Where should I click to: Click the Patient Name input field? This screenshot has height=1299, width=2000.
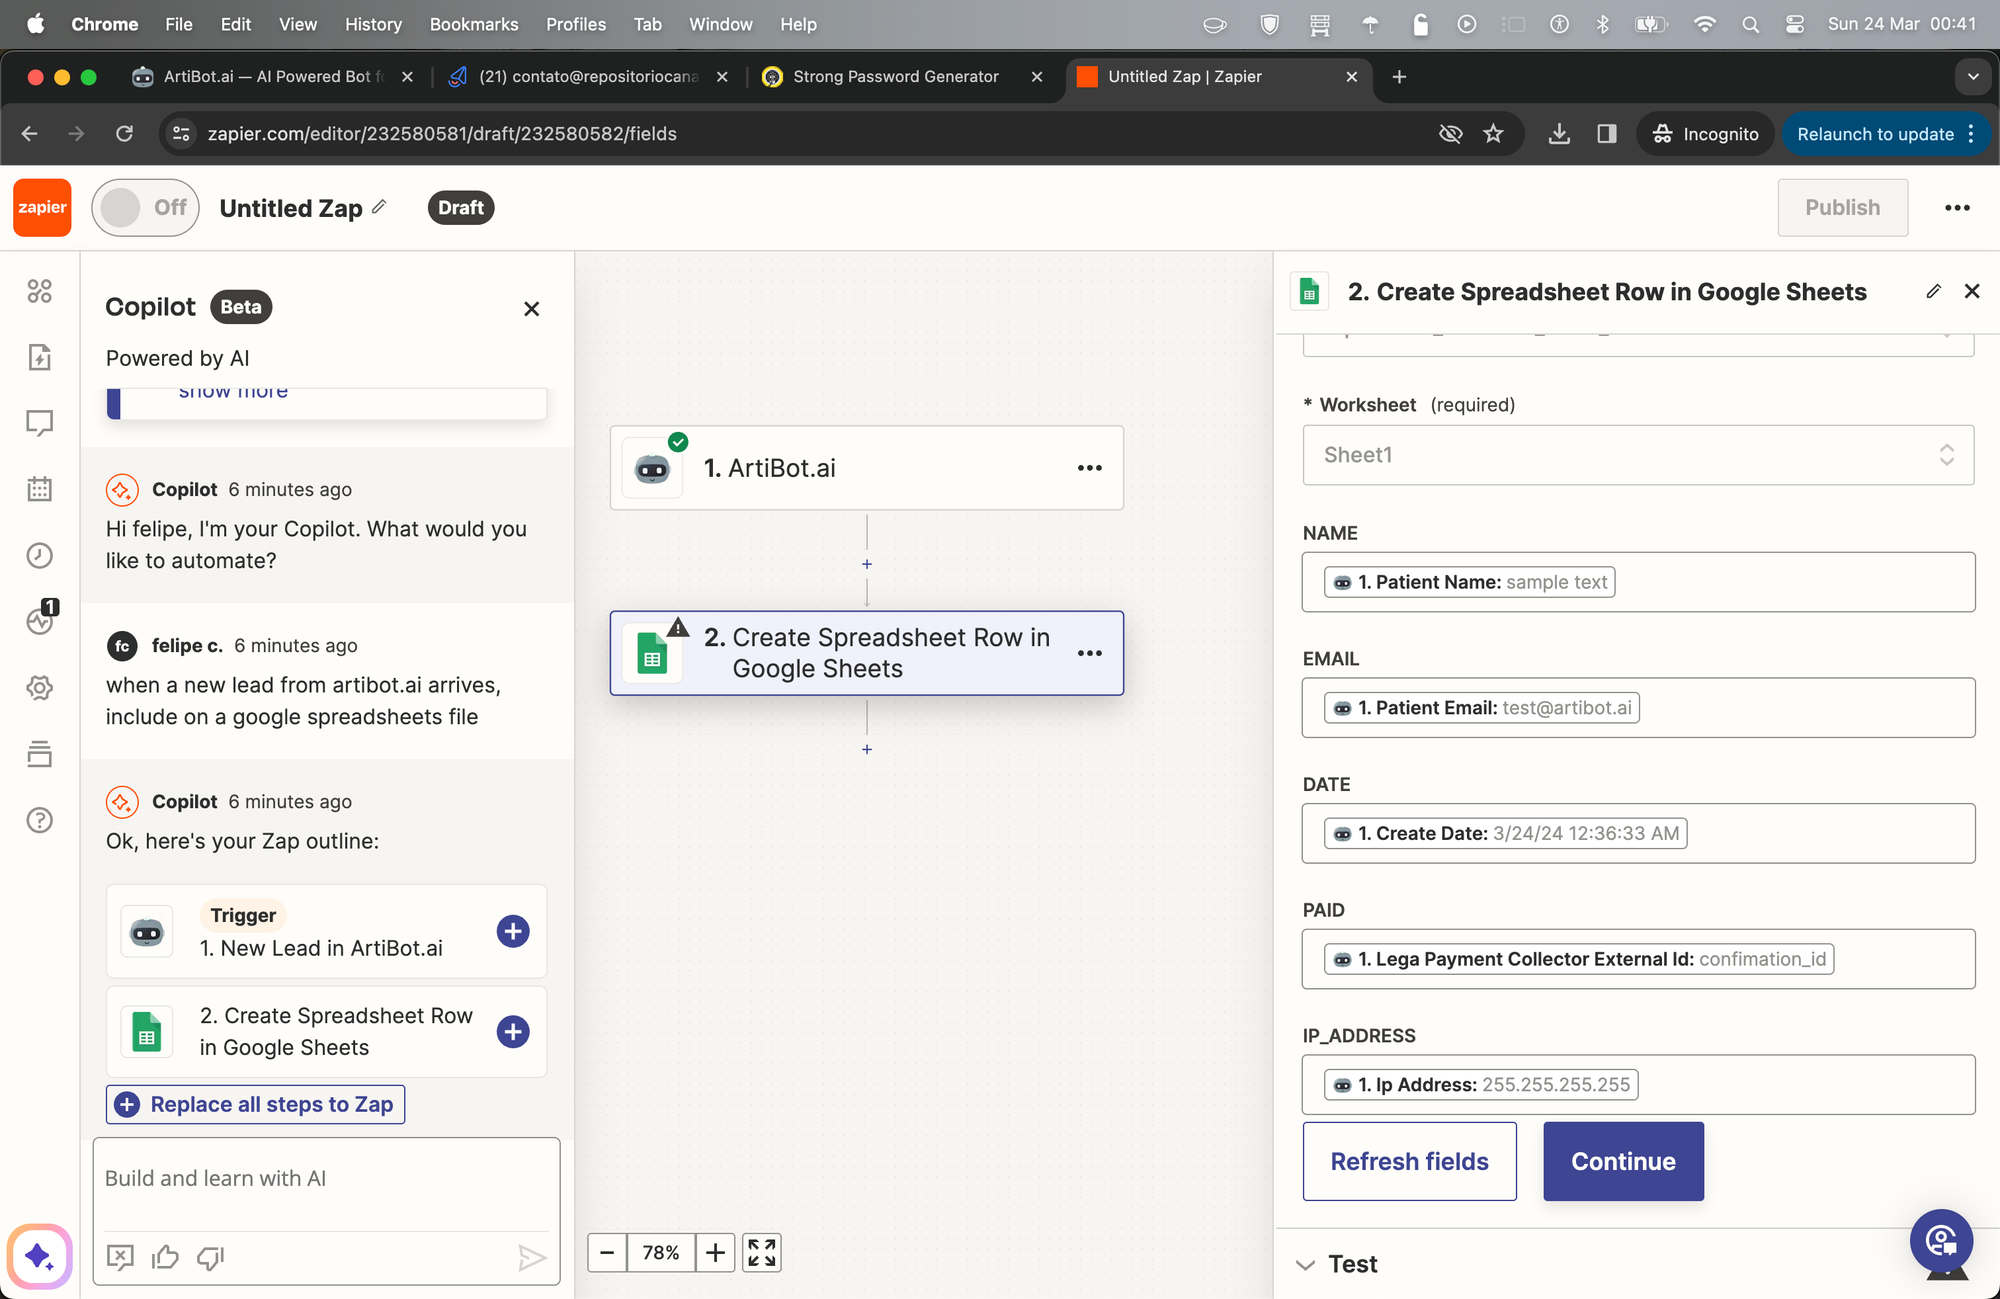click(x=1636, y=580)
